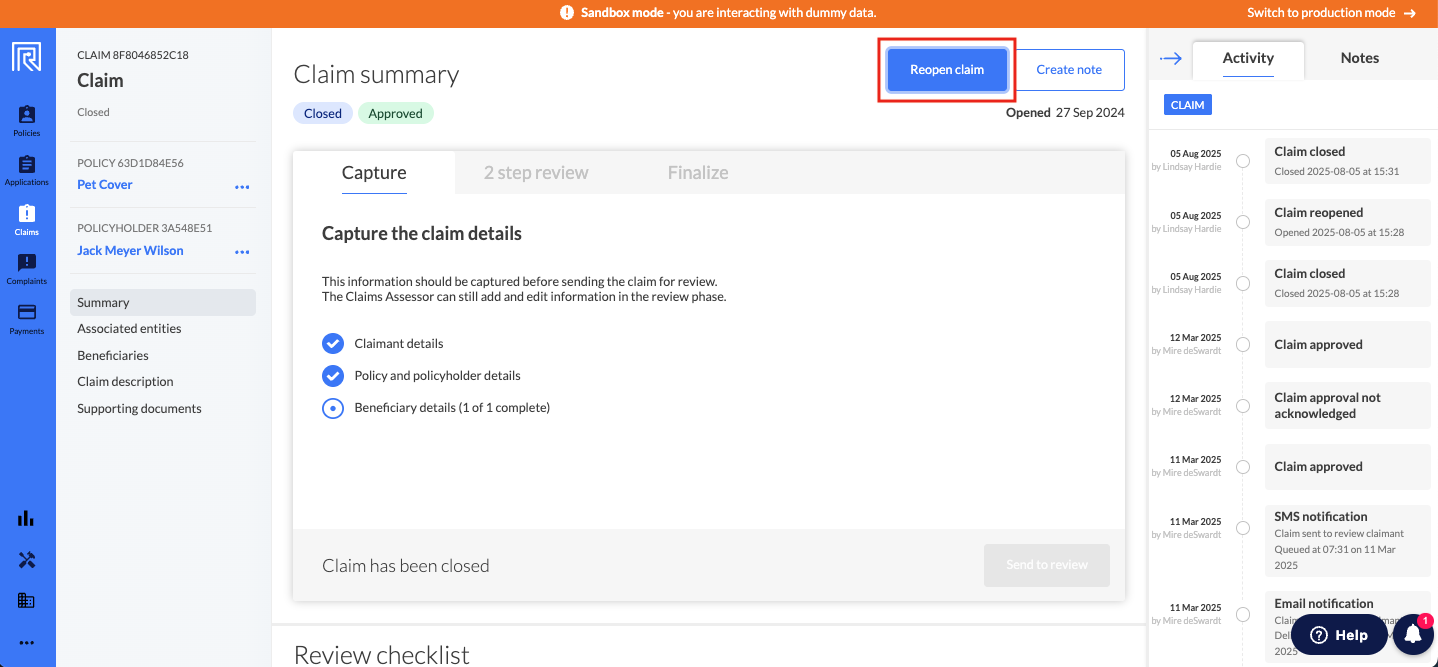Open Pet Cover policy options menu
Image resolution: width=1438 pixels, height=667 pixels.
click(x=242, y=186)
